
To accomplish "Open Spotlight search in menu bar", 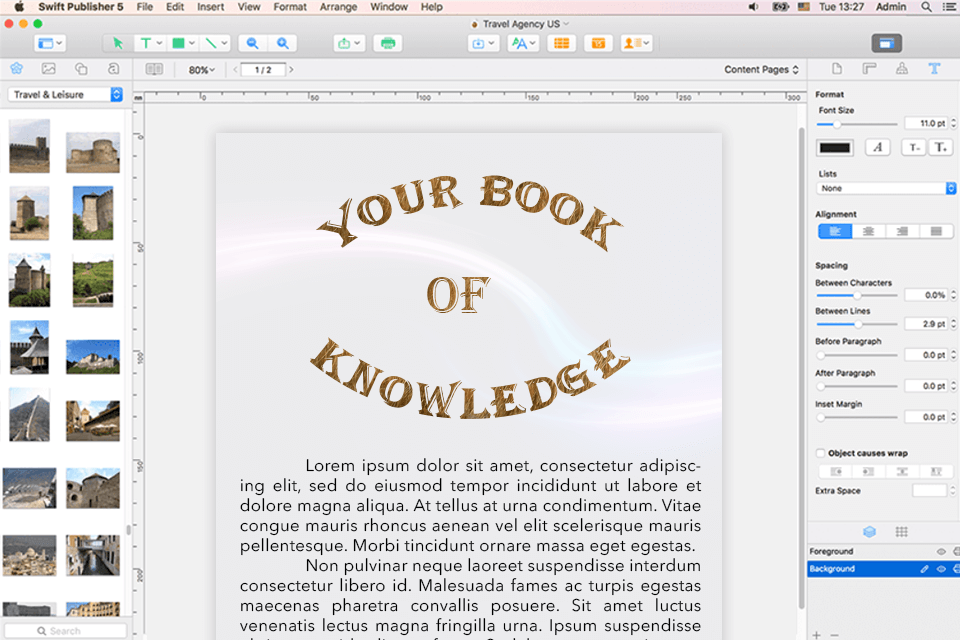I will click(x=926, y=7).
